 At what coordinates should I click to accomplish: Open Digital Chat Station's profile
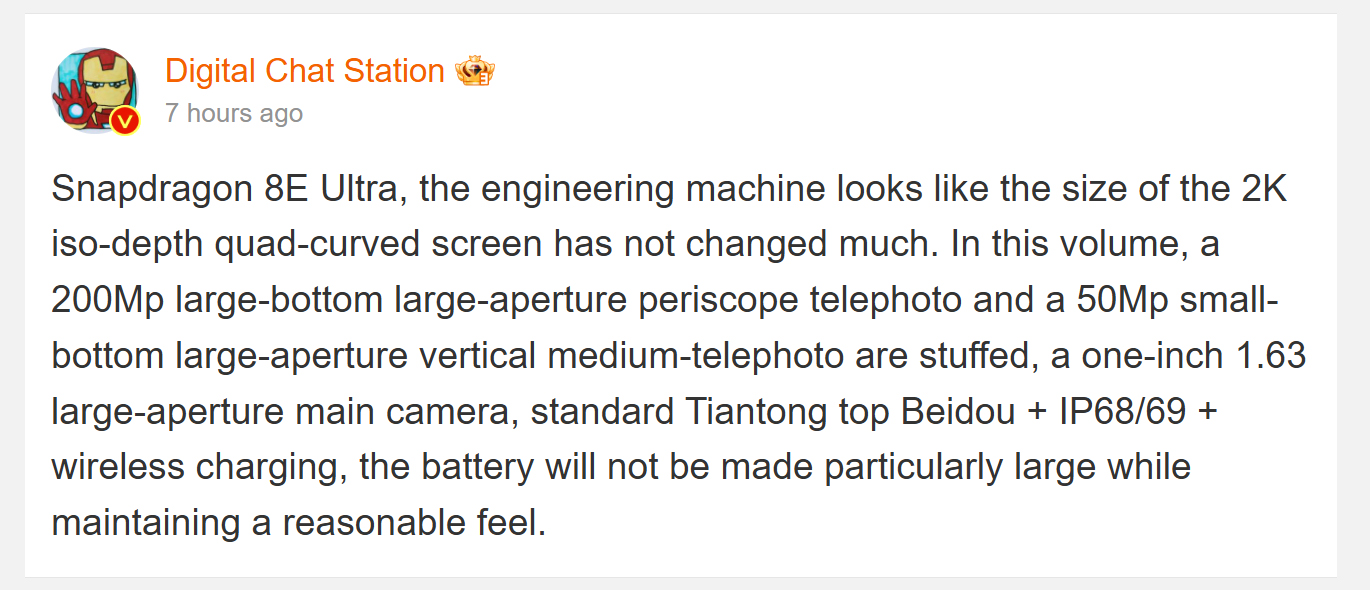(x=305, y=71)
